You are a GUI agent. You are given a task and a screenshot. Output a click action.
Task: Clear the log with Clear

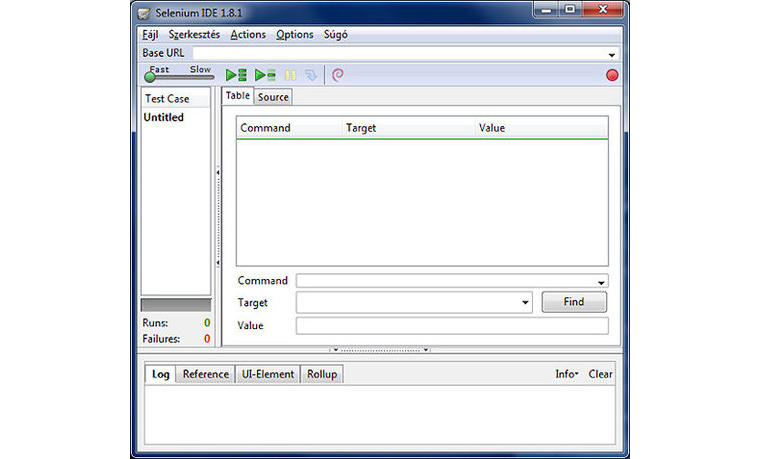[x=600, y=374]
